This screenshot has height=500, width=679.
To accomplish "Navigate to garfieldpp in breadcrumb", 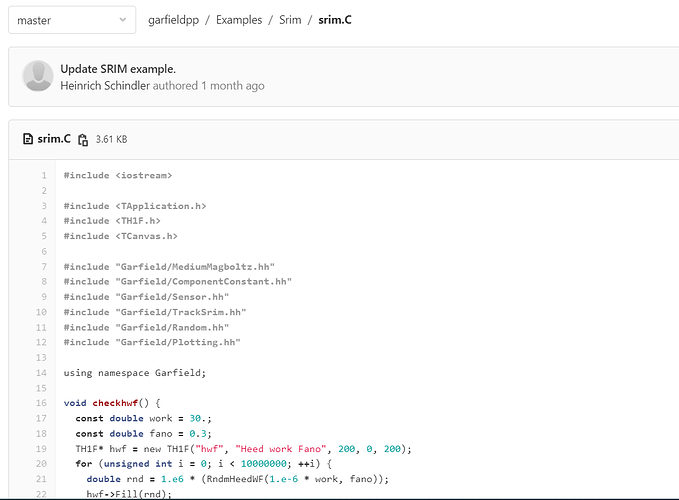I will [178, 20].
